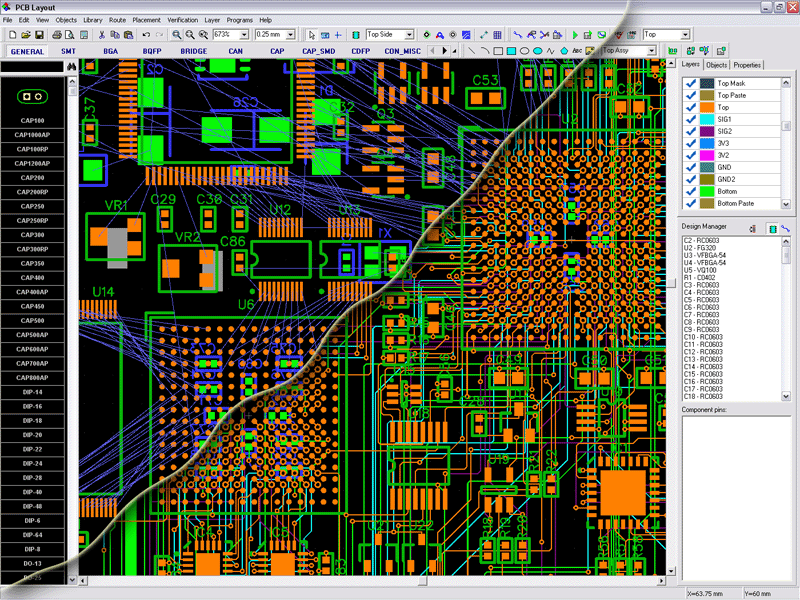The image size is (800, 600).
Task: Paste from clipboard
Action: [128, 35]
